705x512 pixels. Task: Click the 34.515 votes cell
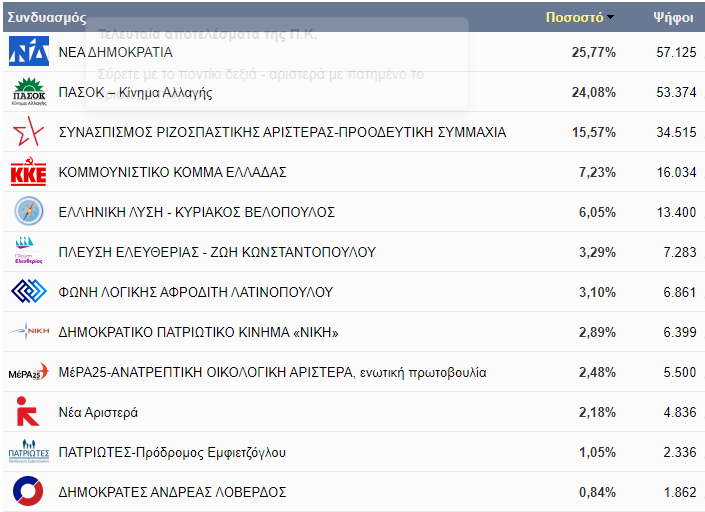click(x=676, y=133)
